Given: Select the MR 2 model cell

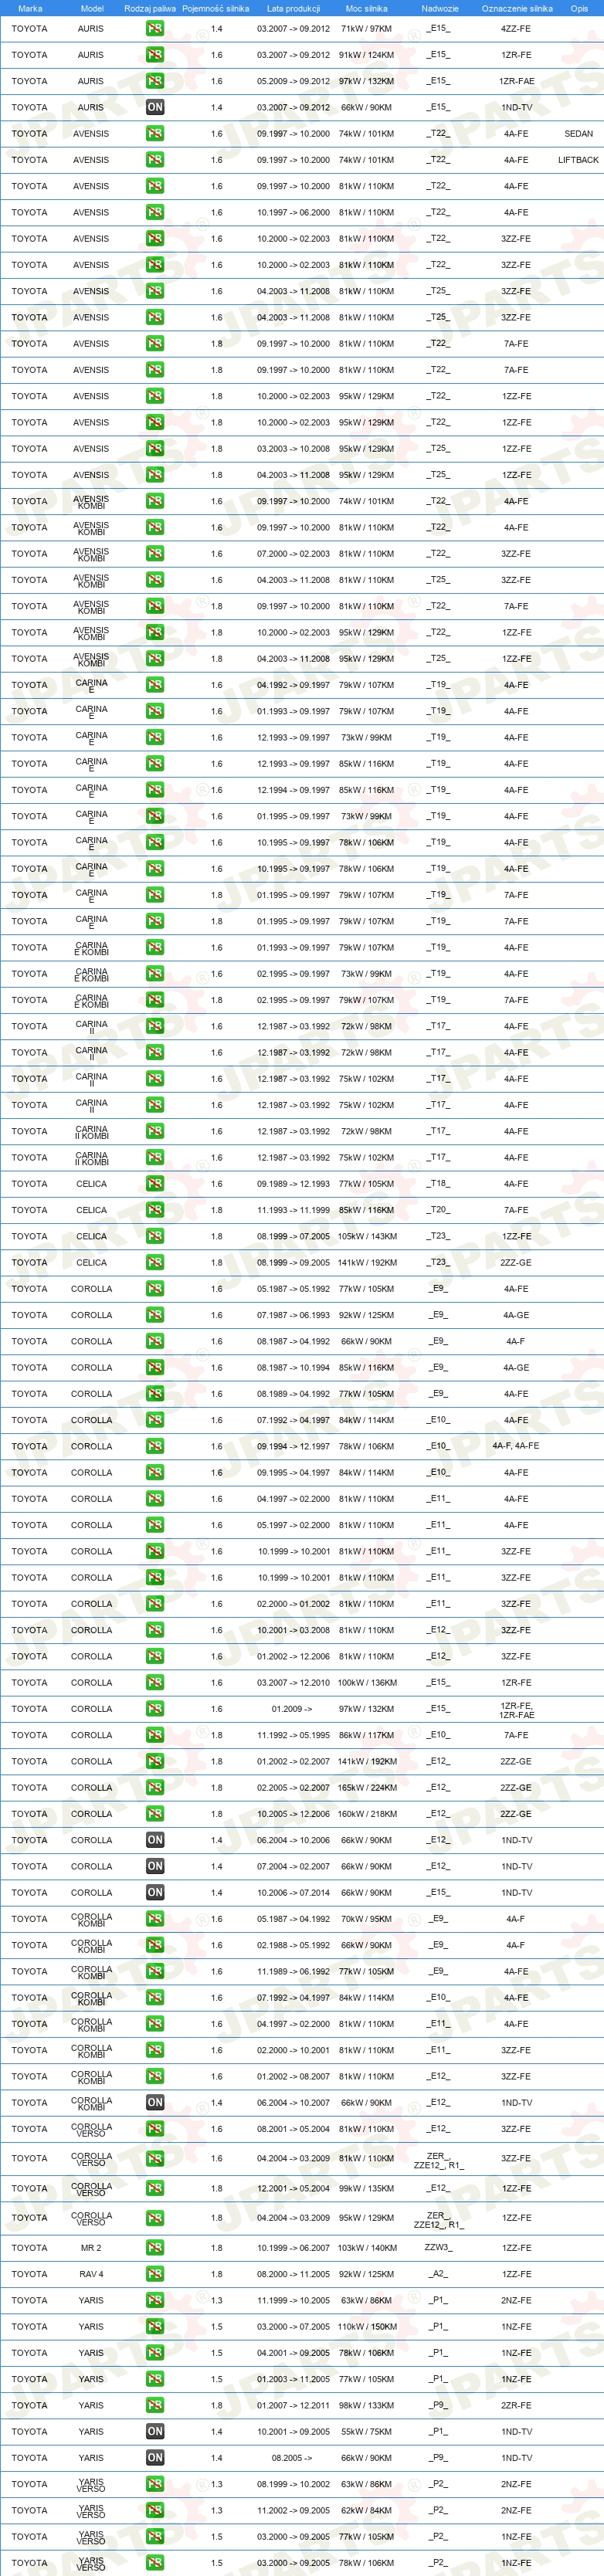Looking at the screenshot, I should (91, 2248).
